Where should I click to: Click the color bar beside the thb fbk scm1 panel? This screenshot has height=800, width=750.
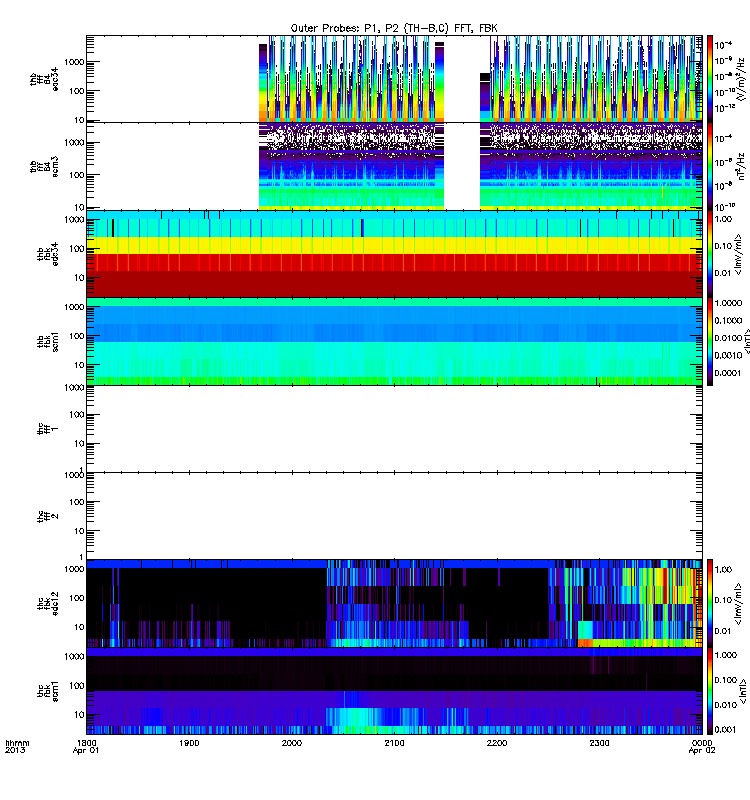pos(710,341)
